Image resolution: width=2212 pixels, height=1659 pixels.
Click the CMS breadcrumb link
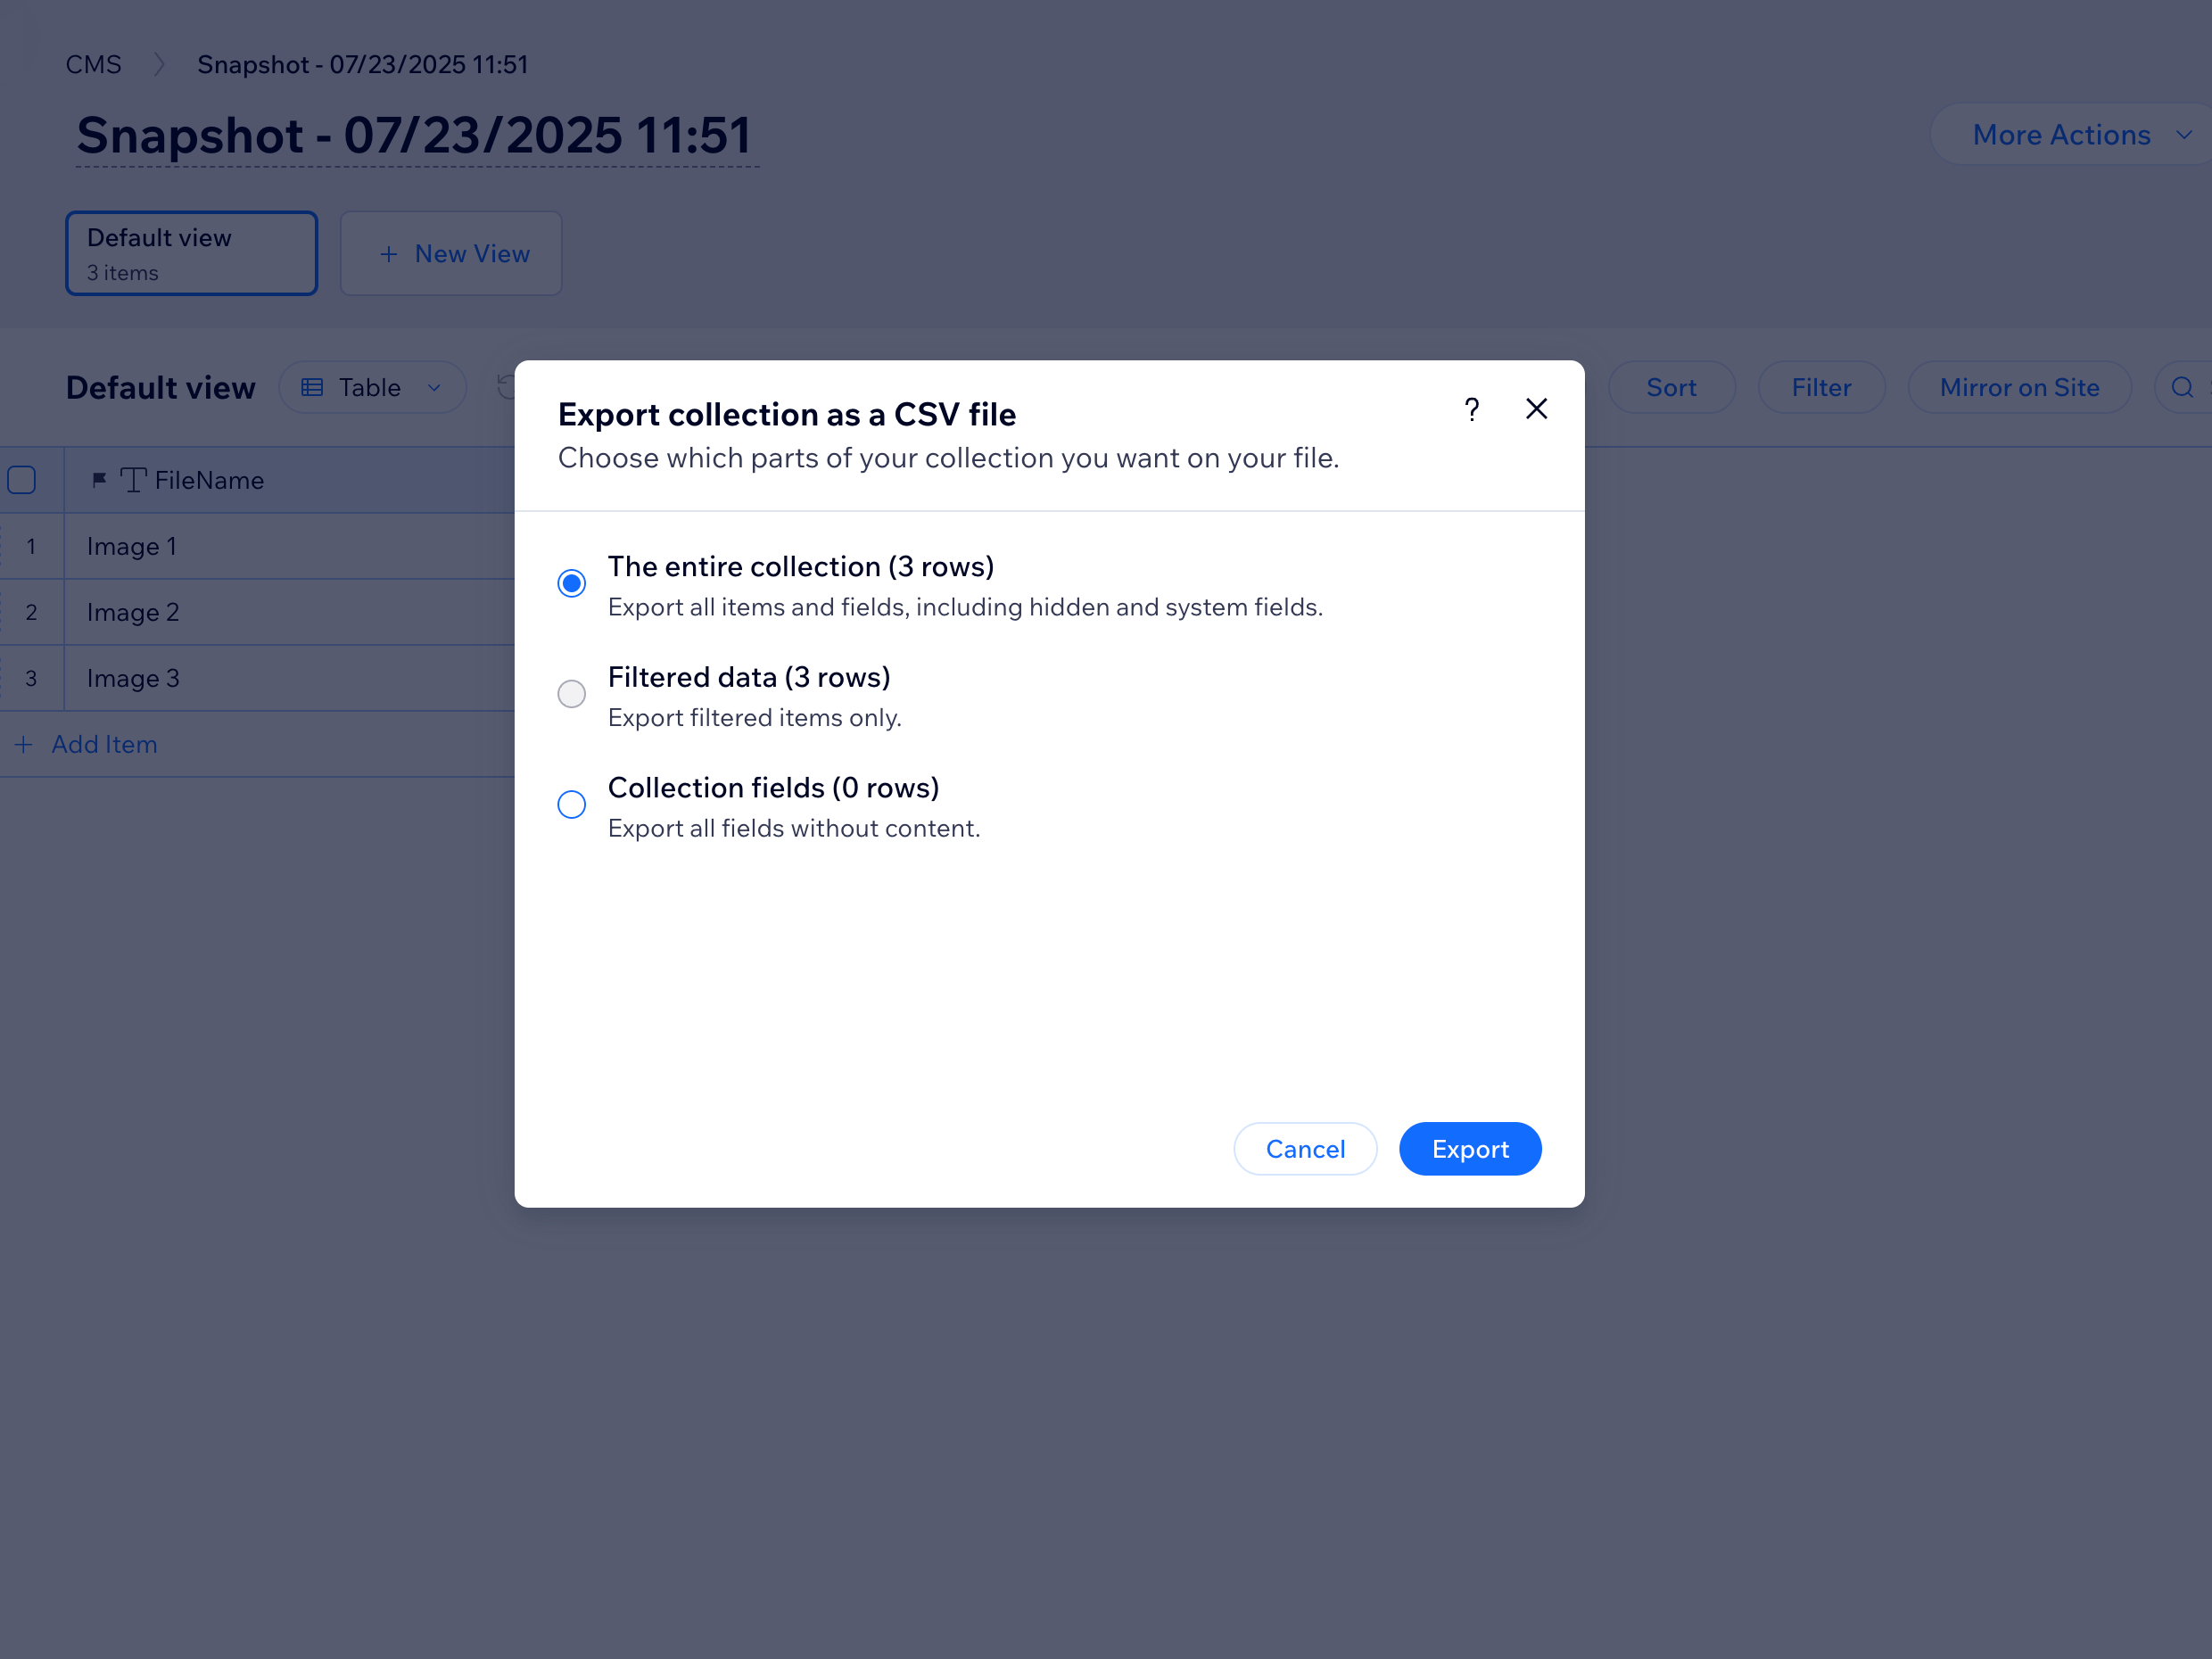click(x=93, y=65)
